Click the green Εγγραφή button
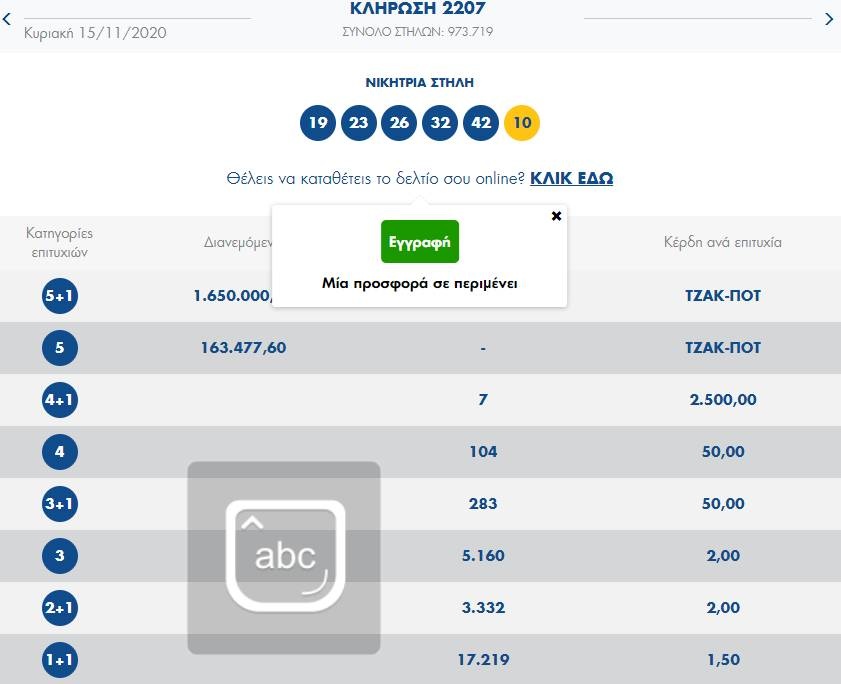This screenshot has width=841, height=684. (x=420, y=242)
